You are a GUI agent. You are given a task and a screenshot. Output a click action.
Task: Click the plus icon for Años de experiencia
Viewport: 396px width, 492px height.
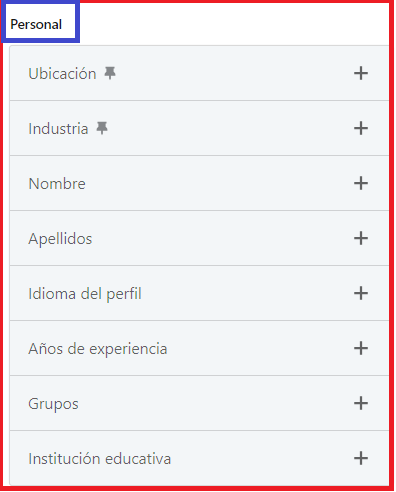pos(361,348)
